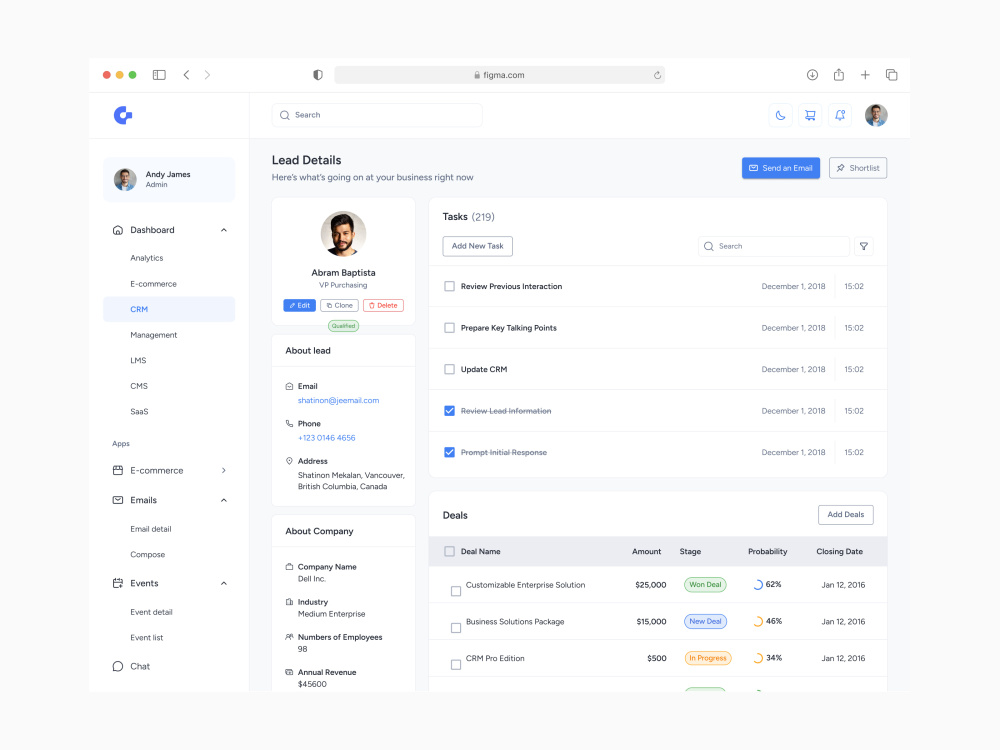
Task: Click the Send an Email button
Action: 781,168
